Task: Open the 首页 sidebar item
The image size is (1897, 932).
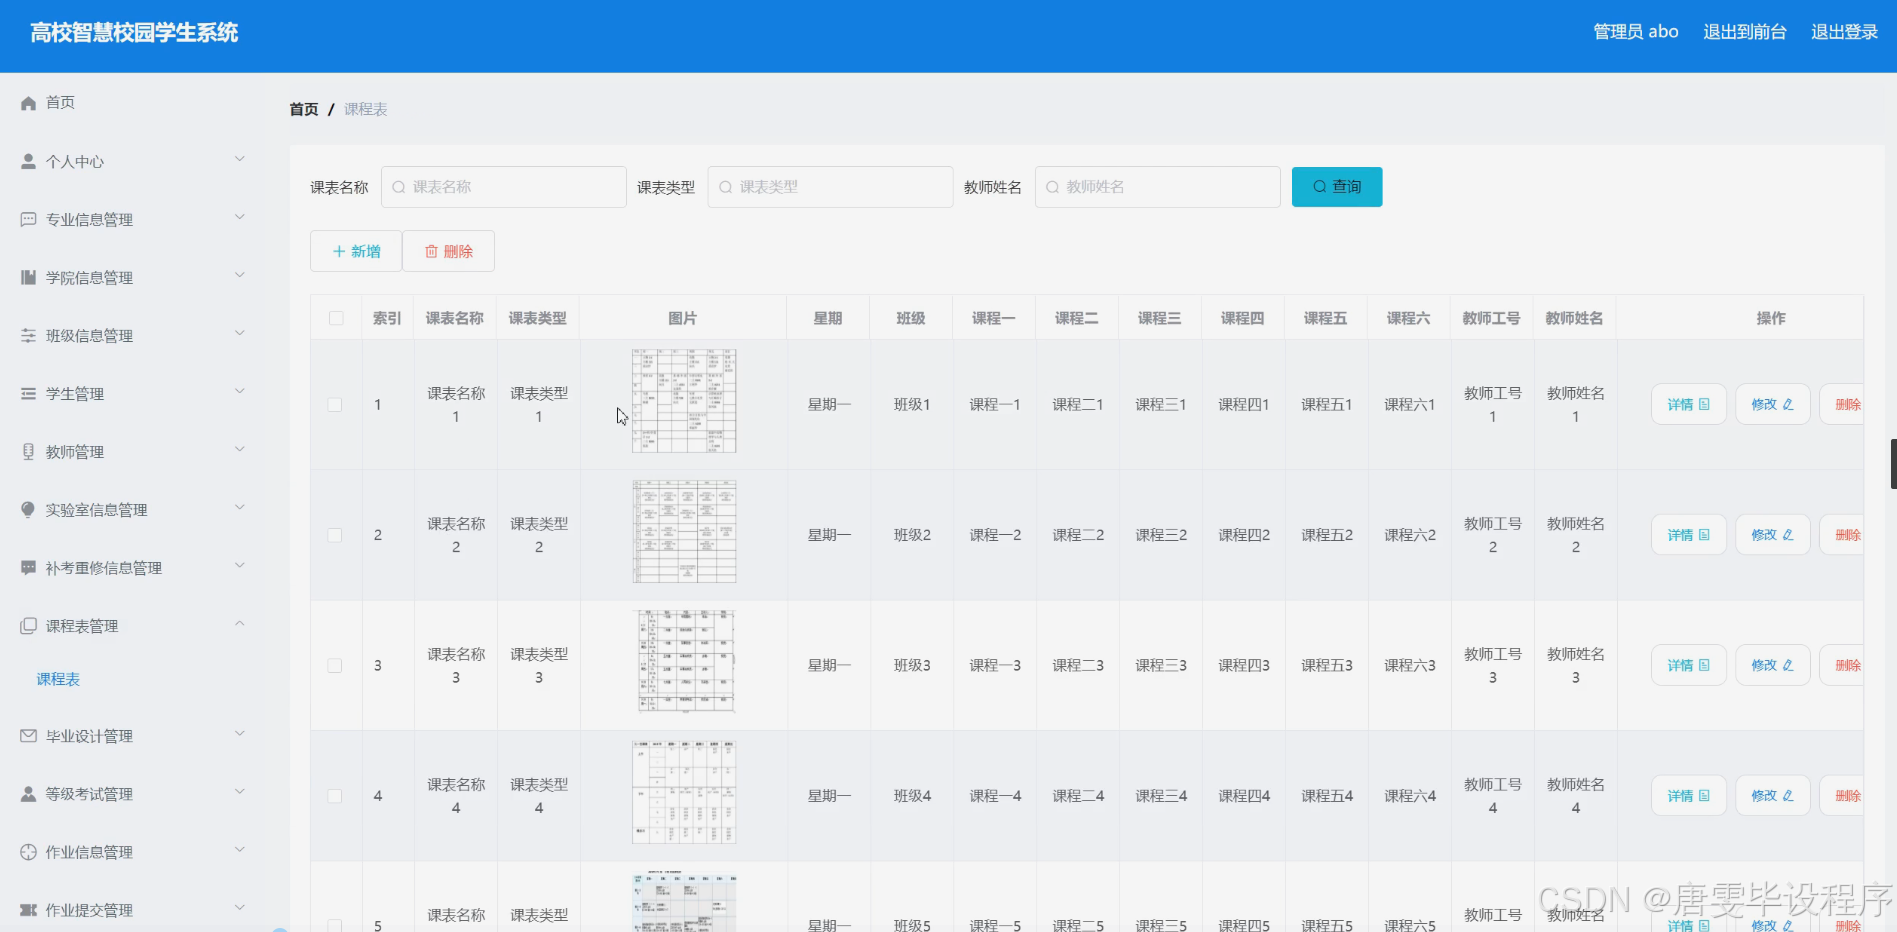Action: coord(60,102)
